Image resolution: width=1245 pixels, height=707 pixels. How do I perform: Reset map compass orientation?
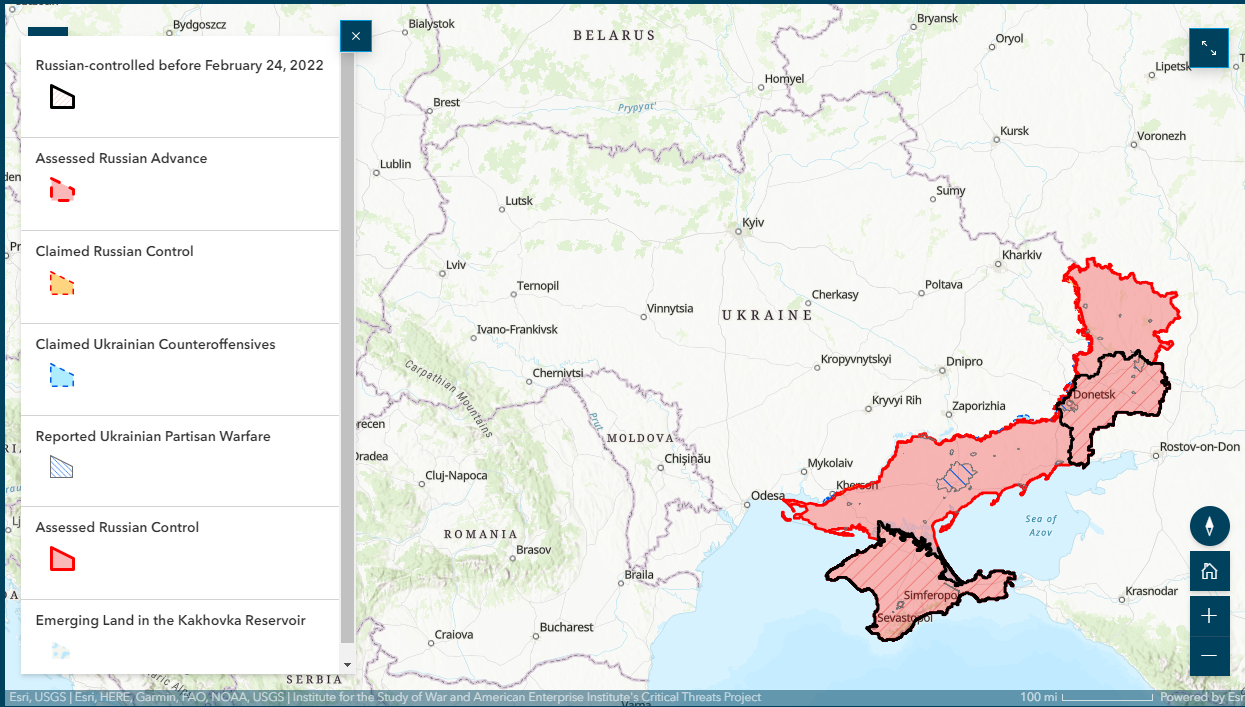pos(1209,526)
